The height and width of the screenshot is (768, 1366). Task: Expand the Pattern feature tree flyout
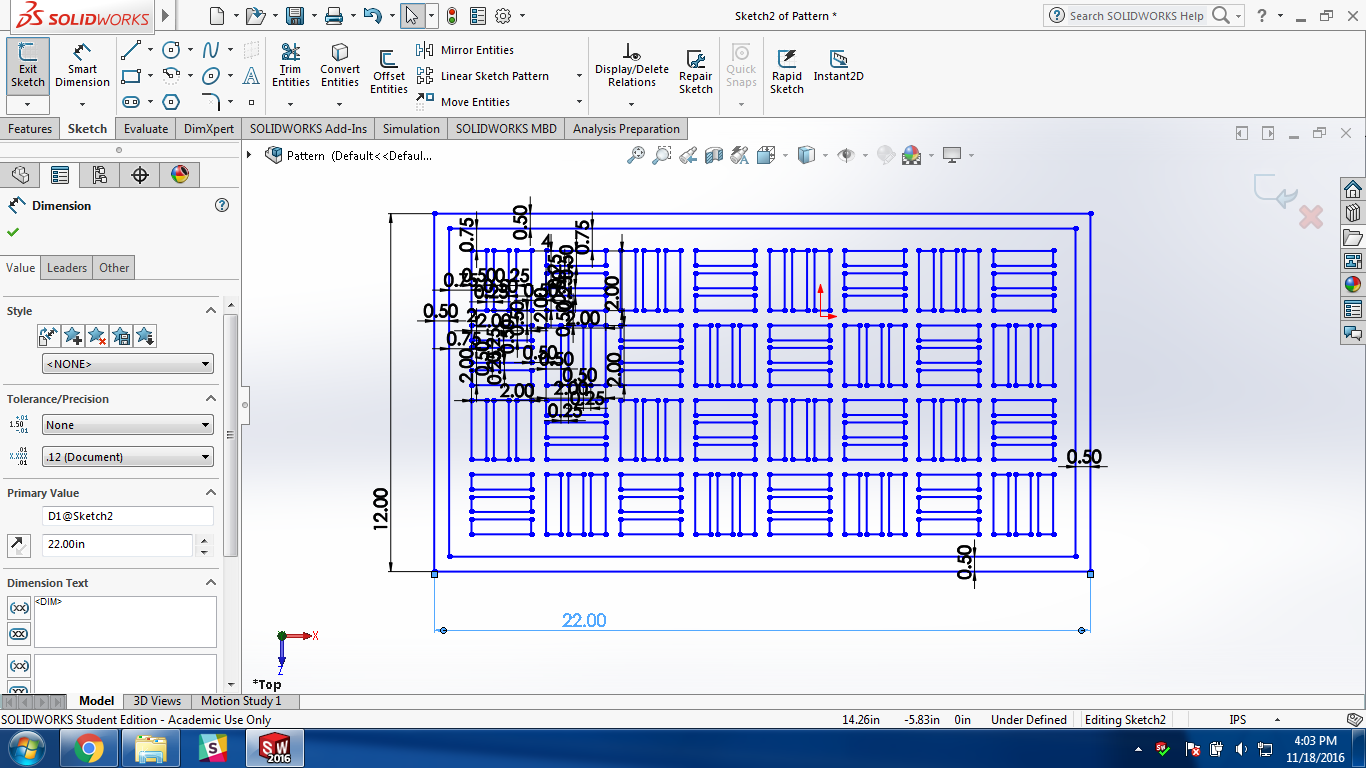click(x=249, y=155)
